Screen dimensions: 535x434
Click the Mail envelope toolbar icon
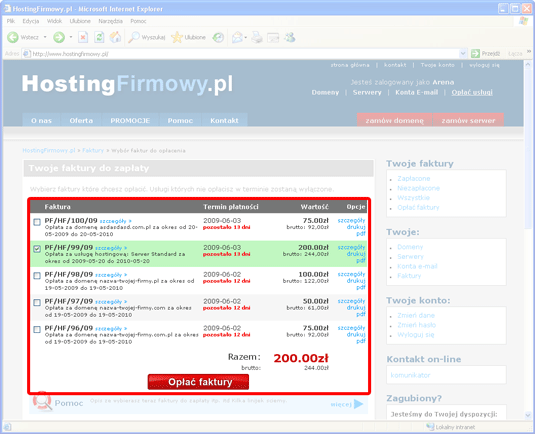(237, 37)
